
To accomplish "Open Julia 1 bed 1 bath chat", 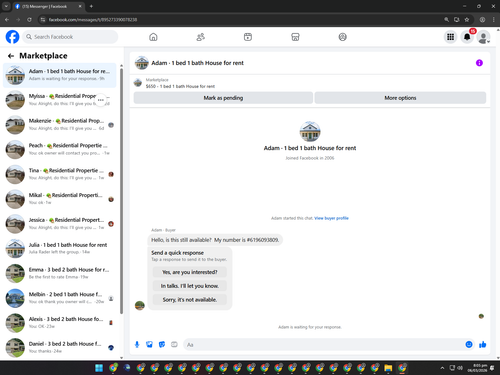I will [x=60, y=248].
